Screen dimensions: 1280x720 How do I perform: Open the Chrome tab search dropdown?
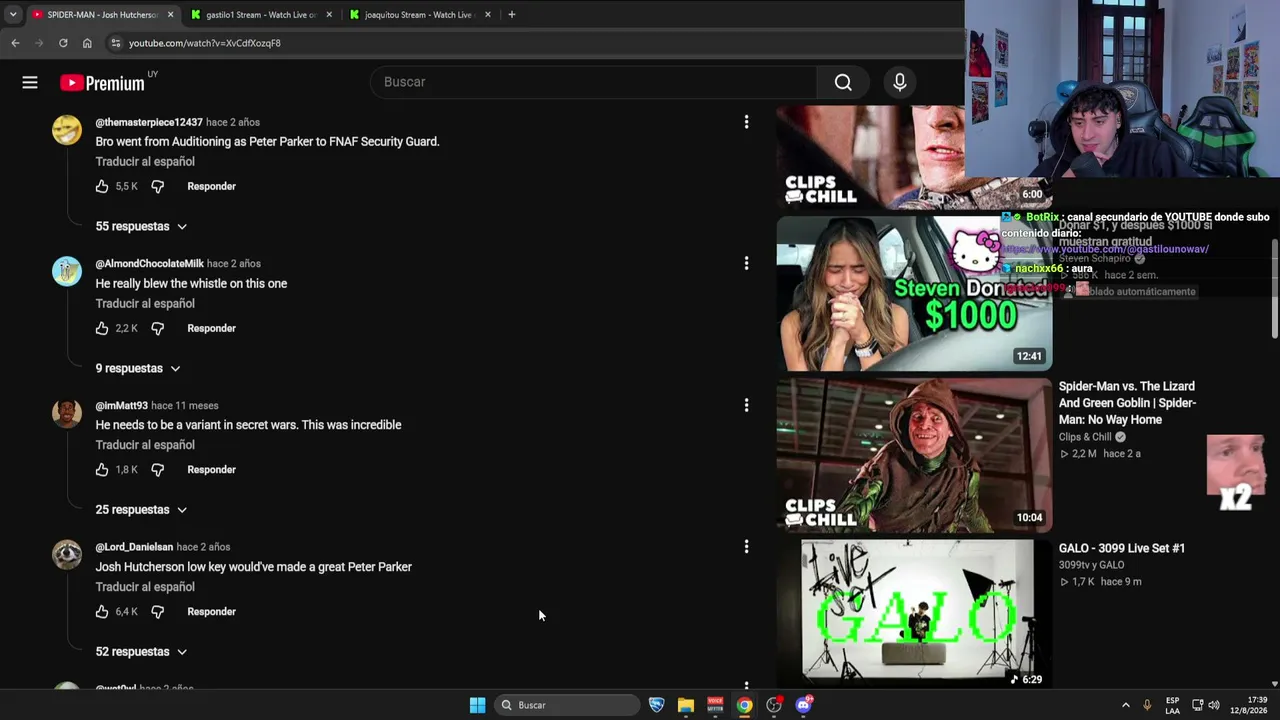click(x=12, y=15)
